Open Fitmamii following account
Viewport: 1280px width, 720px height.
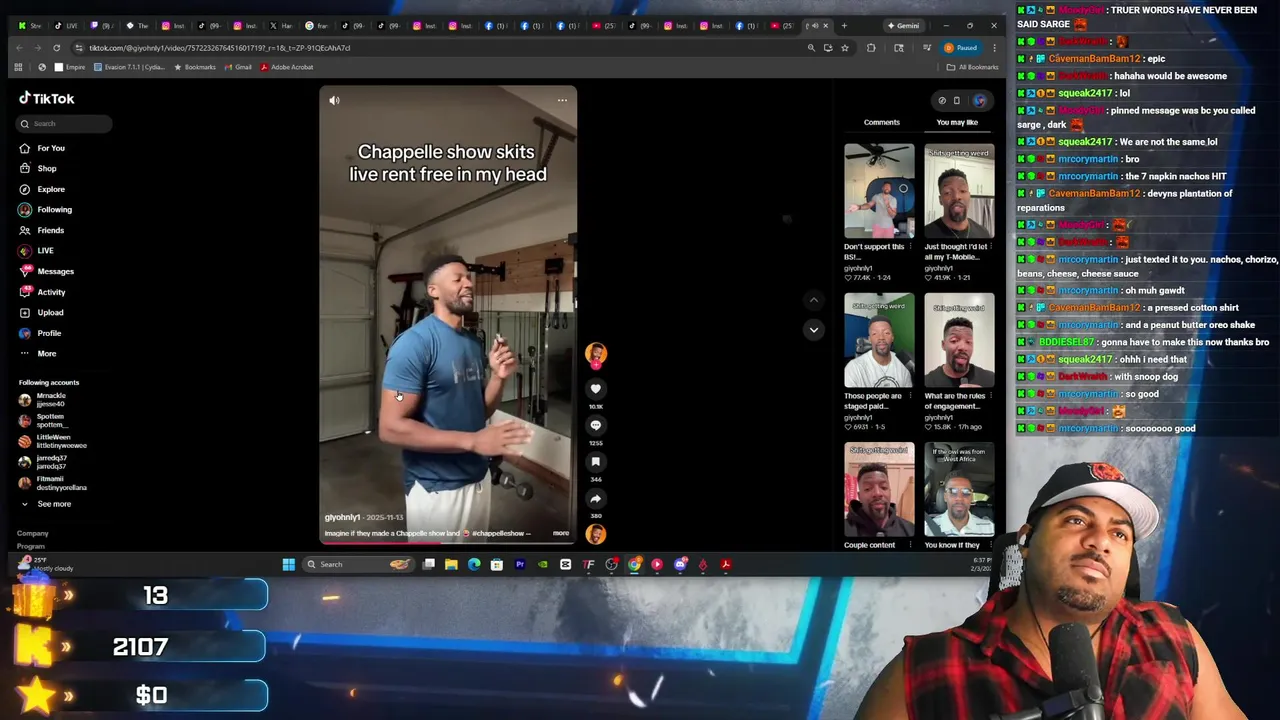pyautogui.click(x=52, y=483)
